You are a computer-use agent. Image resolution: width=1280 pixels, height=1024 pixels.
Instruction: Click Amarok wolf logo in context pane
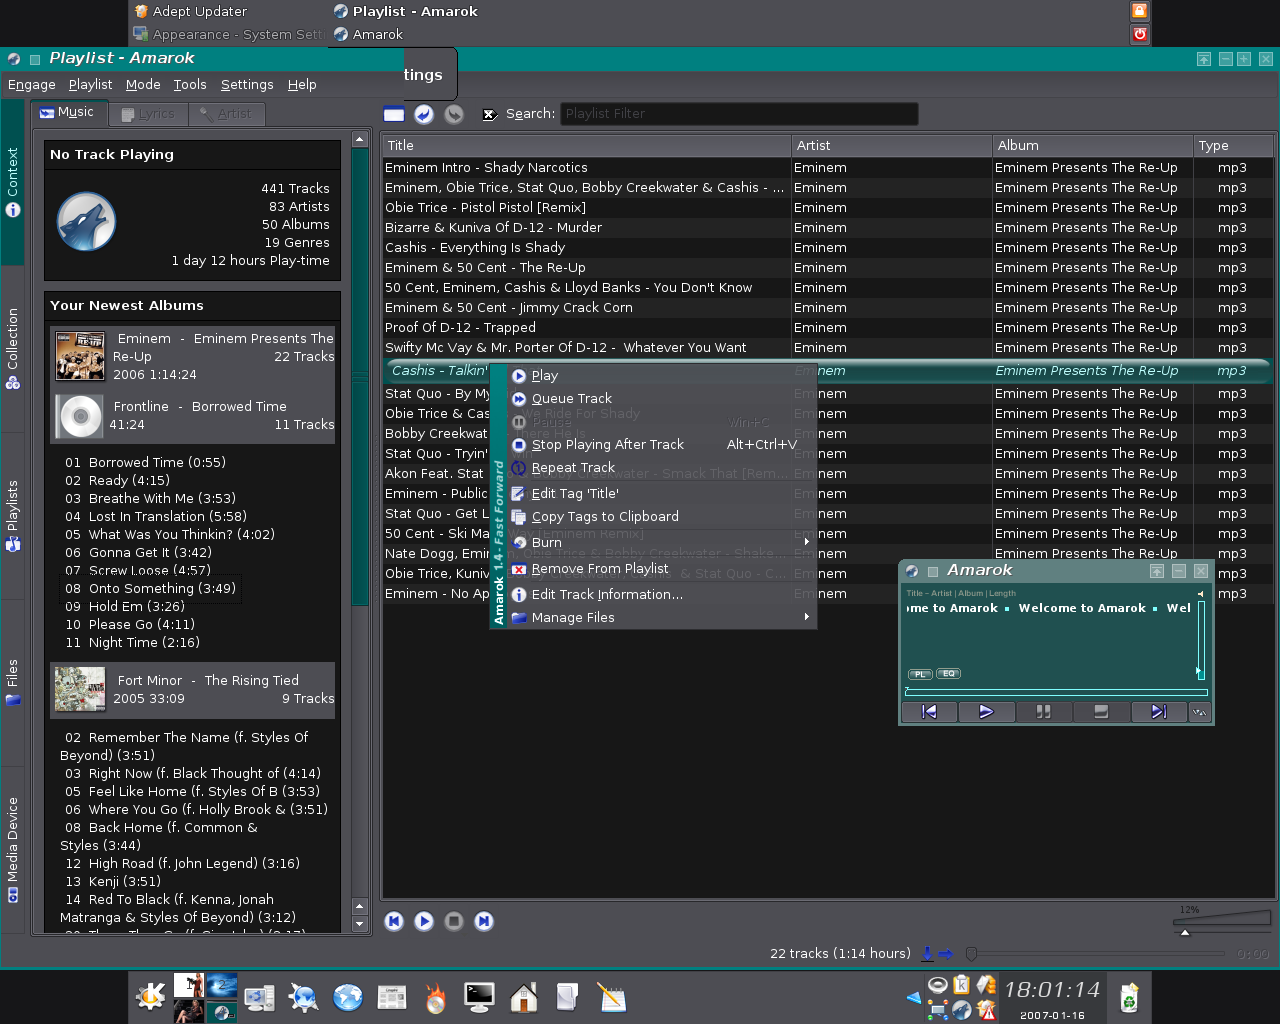(x=86, y=222)
